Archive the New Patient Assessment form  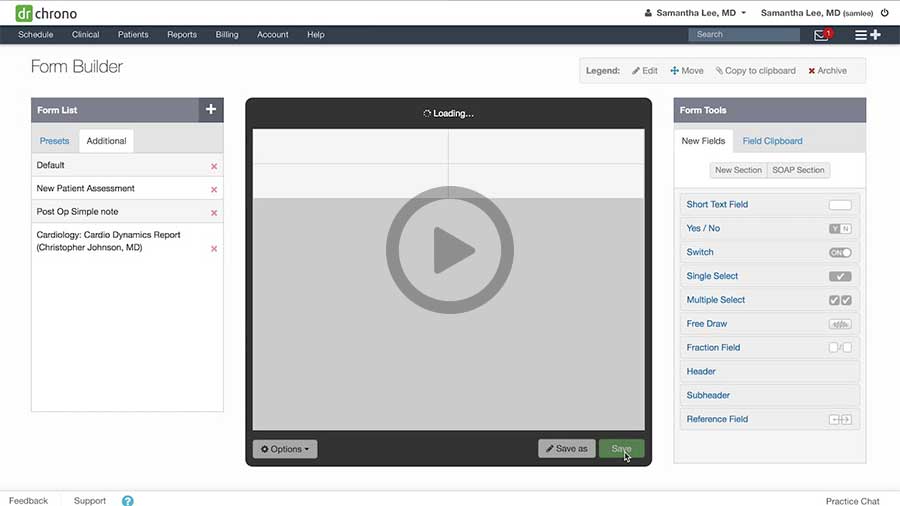pos(214,189)
